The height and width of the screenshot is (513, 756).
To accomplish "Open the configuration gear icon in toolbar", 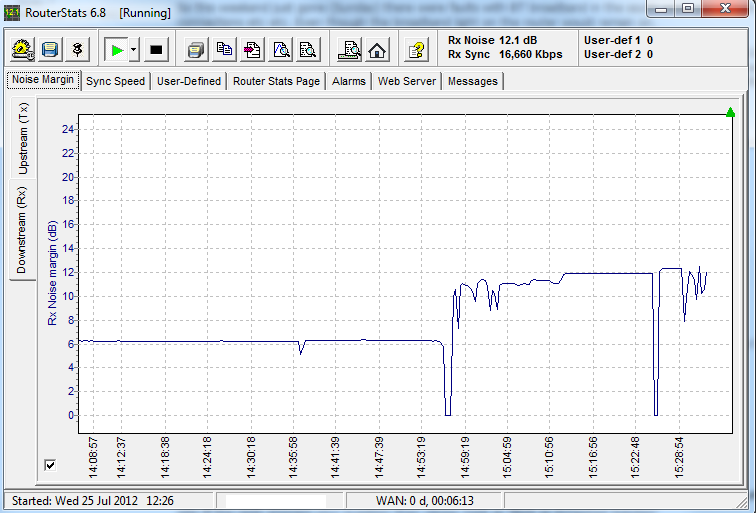I will (23, 49).
